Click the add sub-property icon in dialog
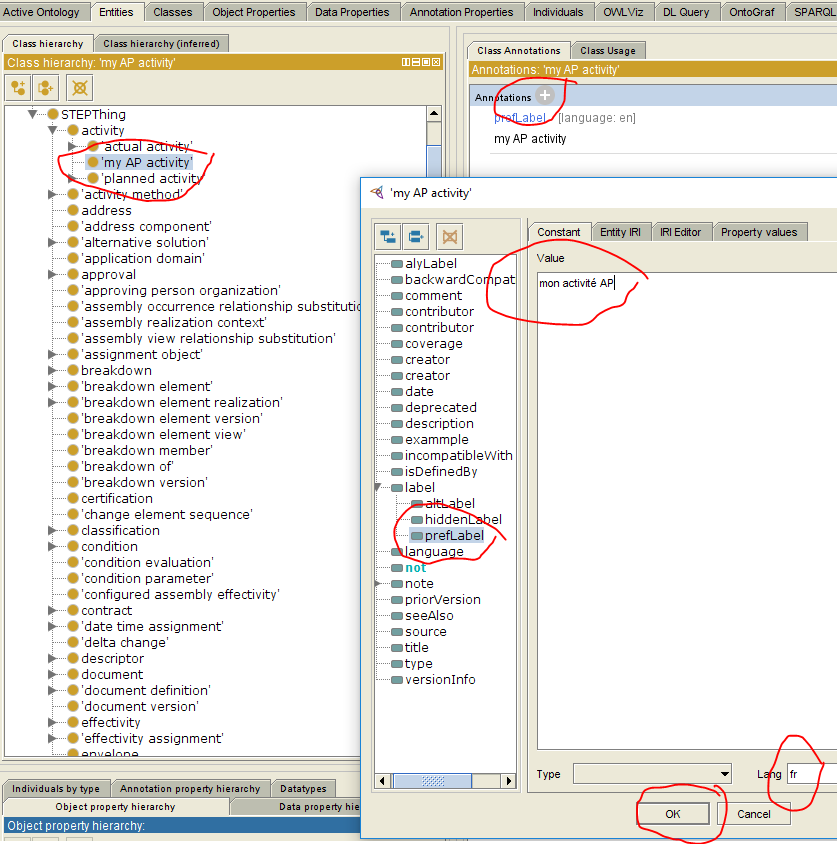The width and height of the screenshot is (837, 844). coord(388,237)
